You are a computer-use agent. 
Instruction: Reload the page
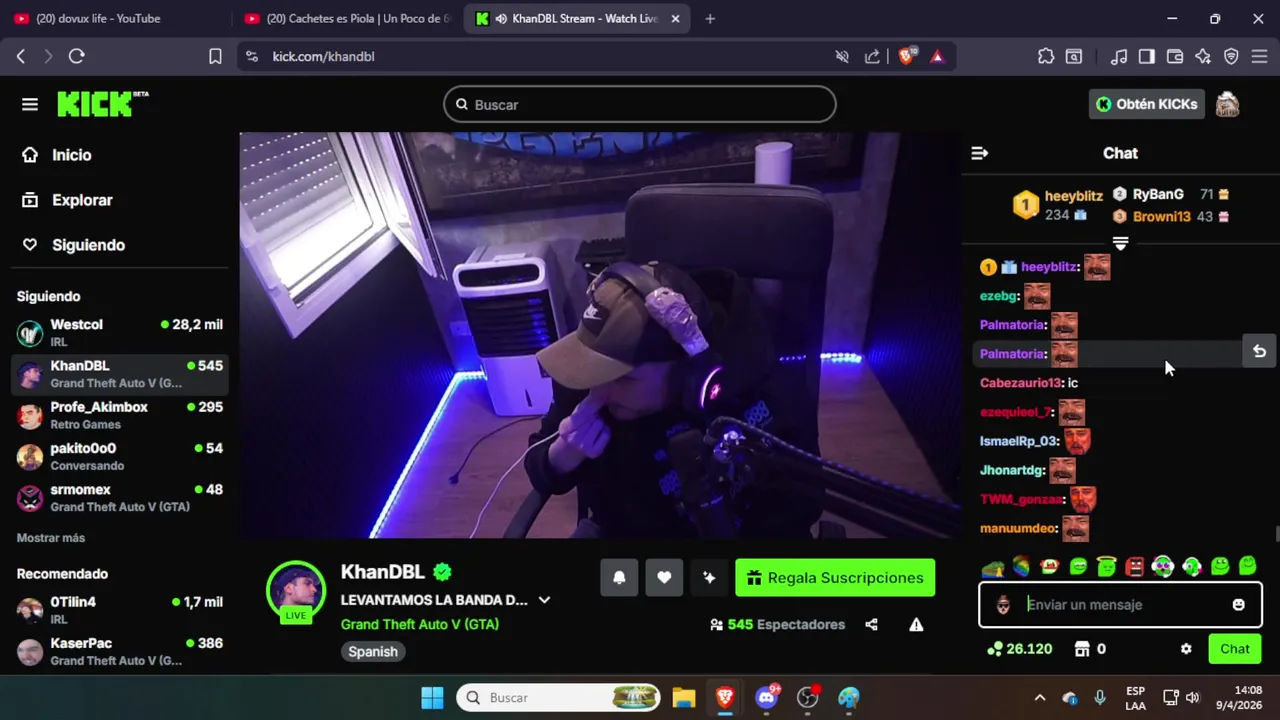(76, 57)
